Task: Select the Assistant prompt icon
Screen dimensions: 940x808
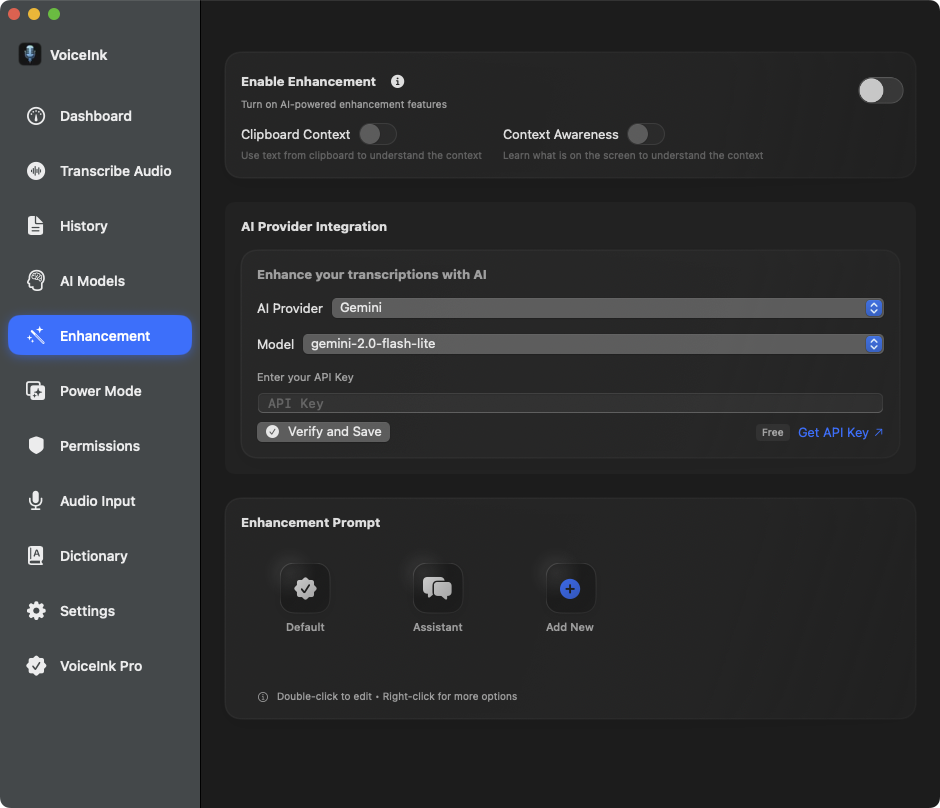Action: (x=438, y=588)
